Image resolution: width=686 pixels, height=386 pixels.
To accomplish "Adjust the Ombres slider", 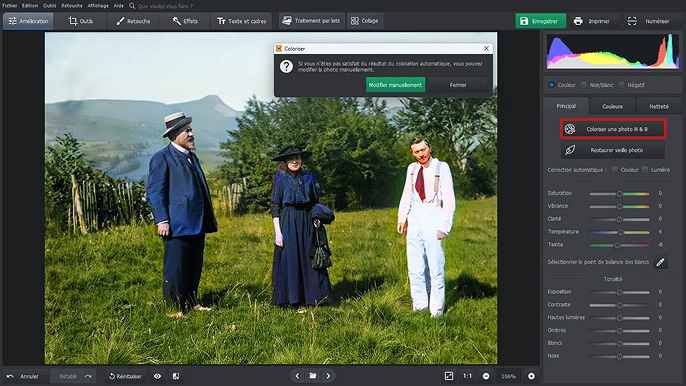I will (619, 331).
